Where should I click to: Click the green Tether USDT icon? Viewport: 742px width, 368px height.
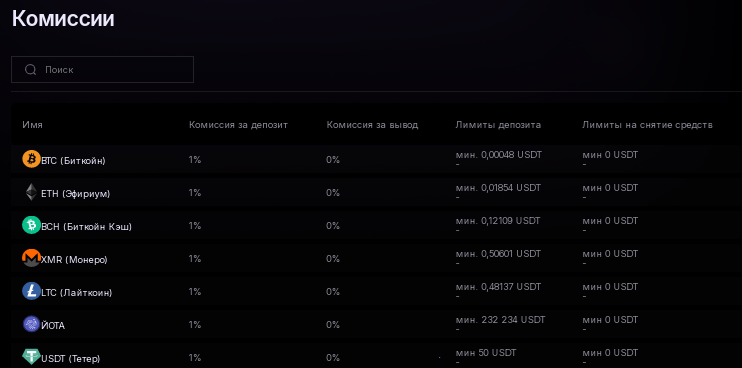coord(31,357)
